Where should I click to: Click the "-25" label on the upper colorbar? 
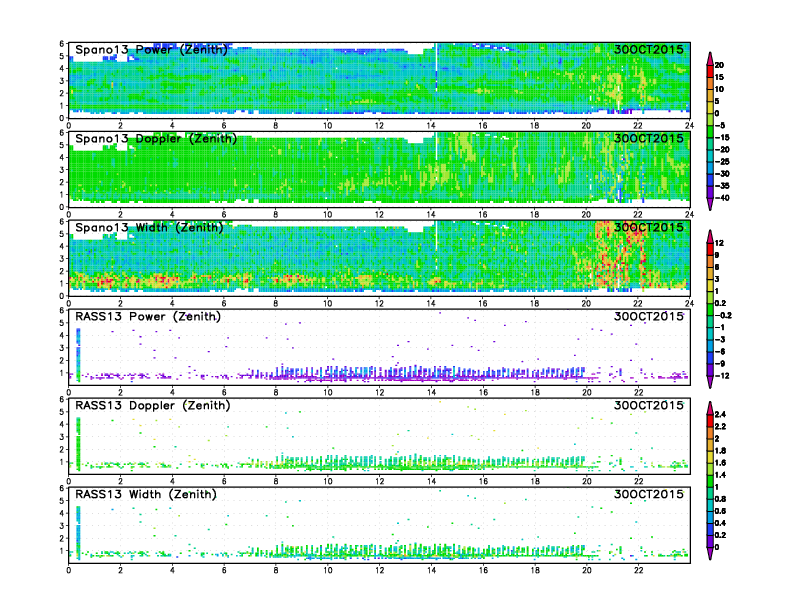(722, 162)
